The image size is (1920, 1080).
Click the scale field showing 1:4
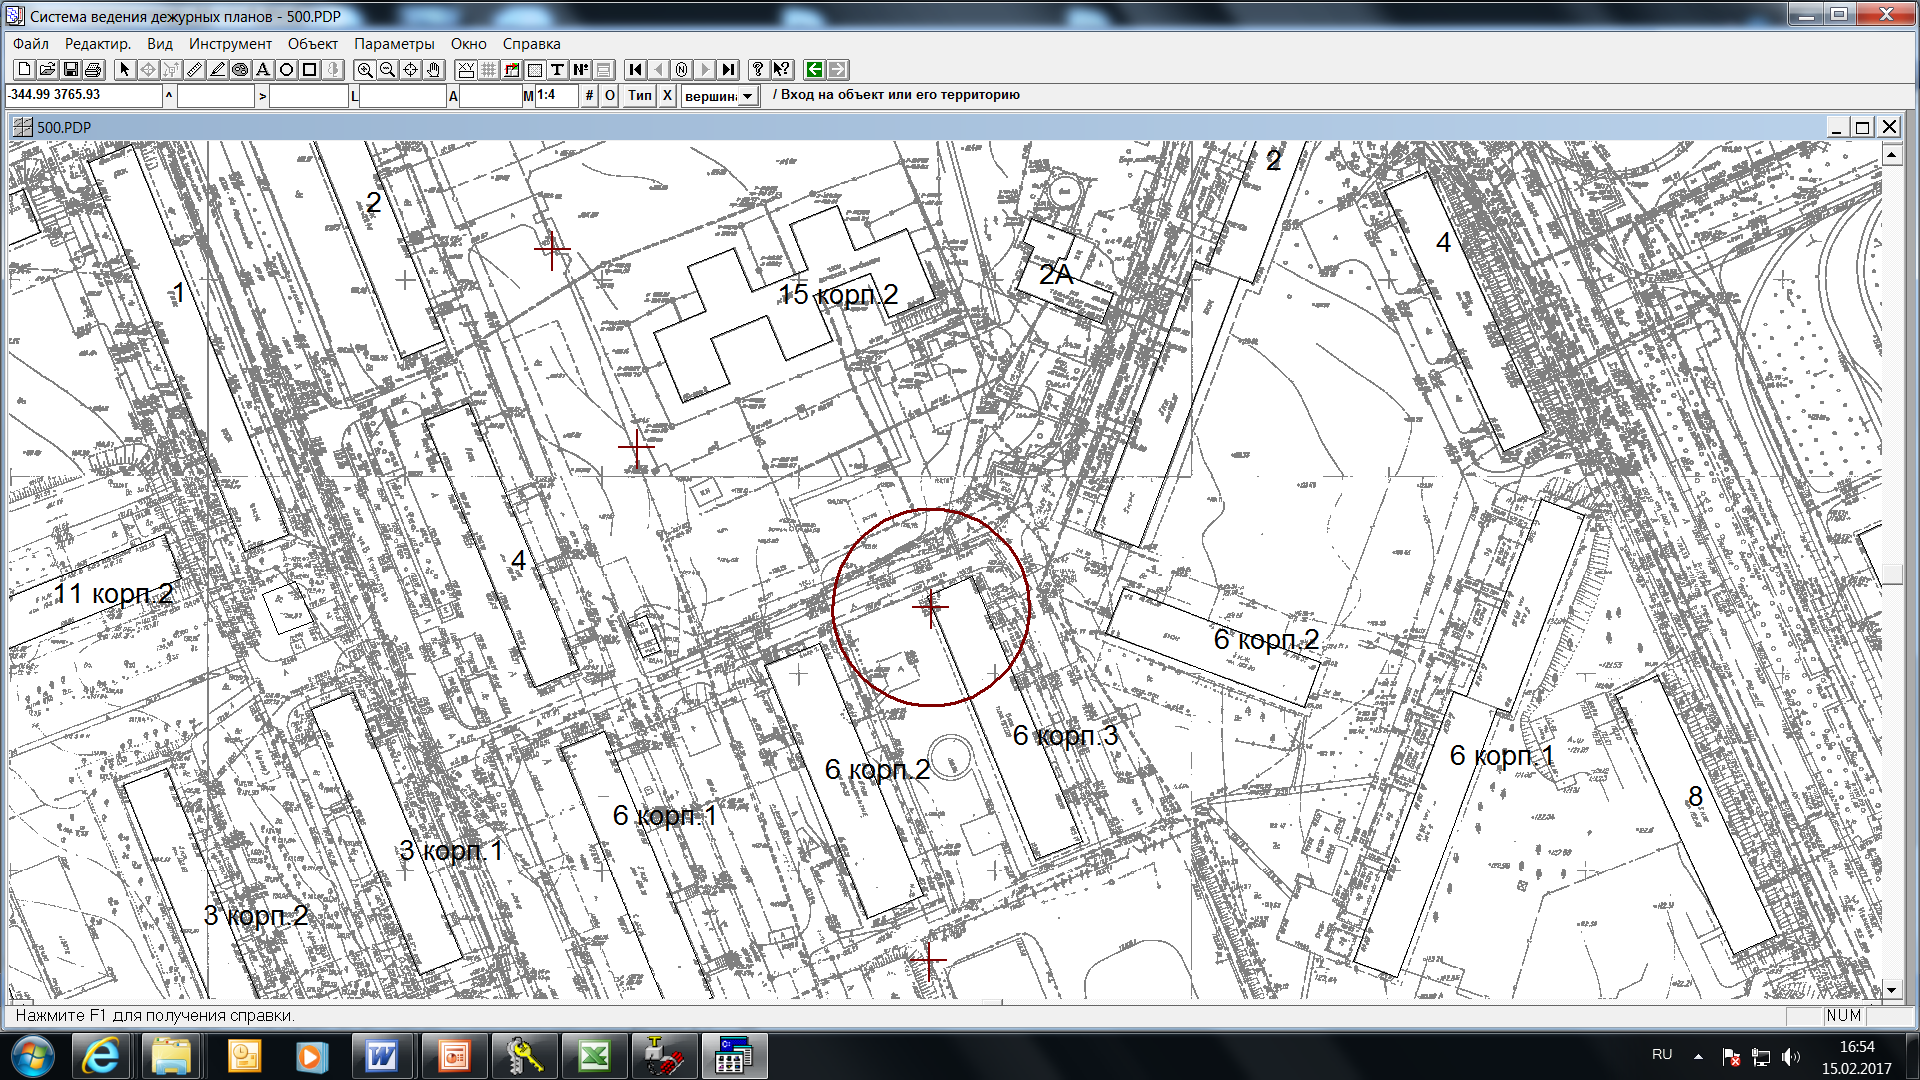click(x=556, y=96)
